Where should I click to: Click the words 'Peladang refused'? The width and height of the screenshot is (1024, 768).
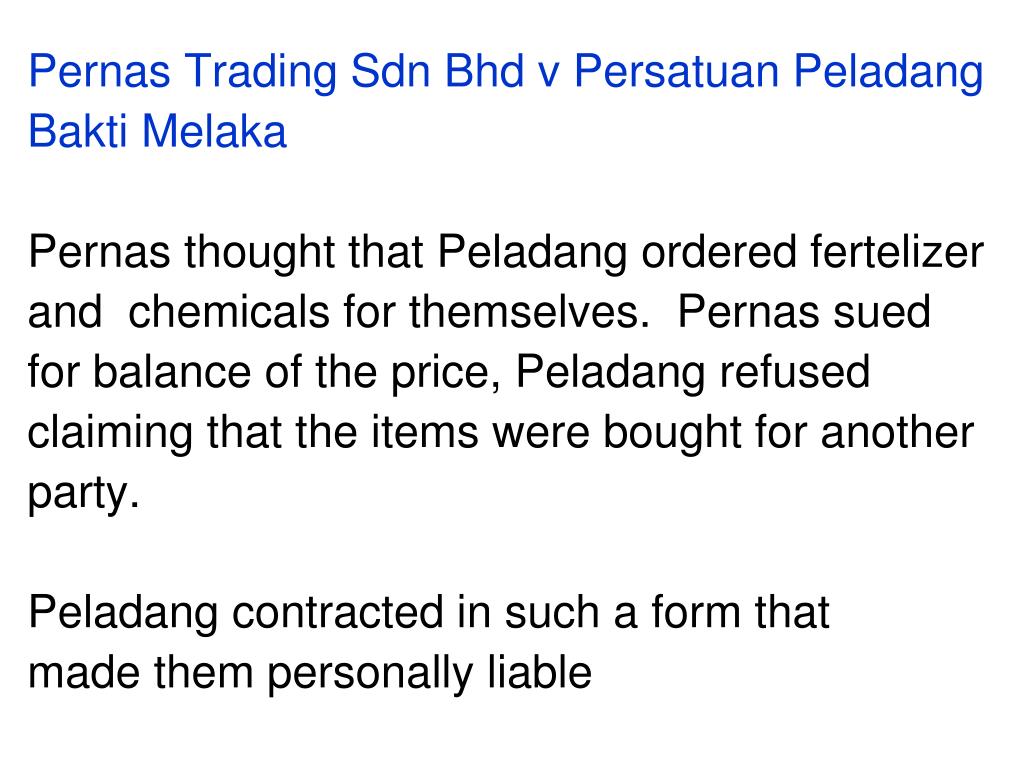coord(693,374)
